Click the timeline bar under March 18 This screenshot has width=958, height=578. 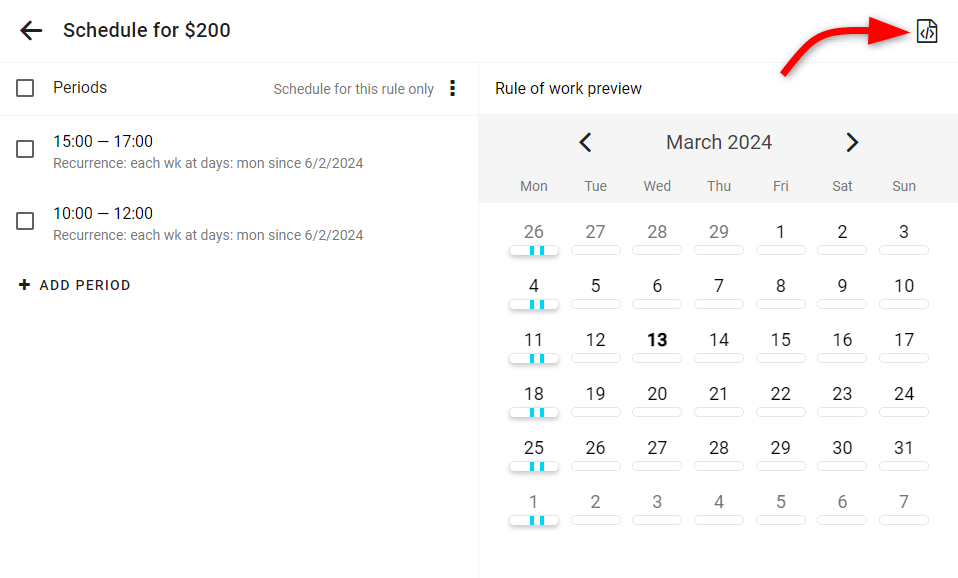tap(534, 412)
